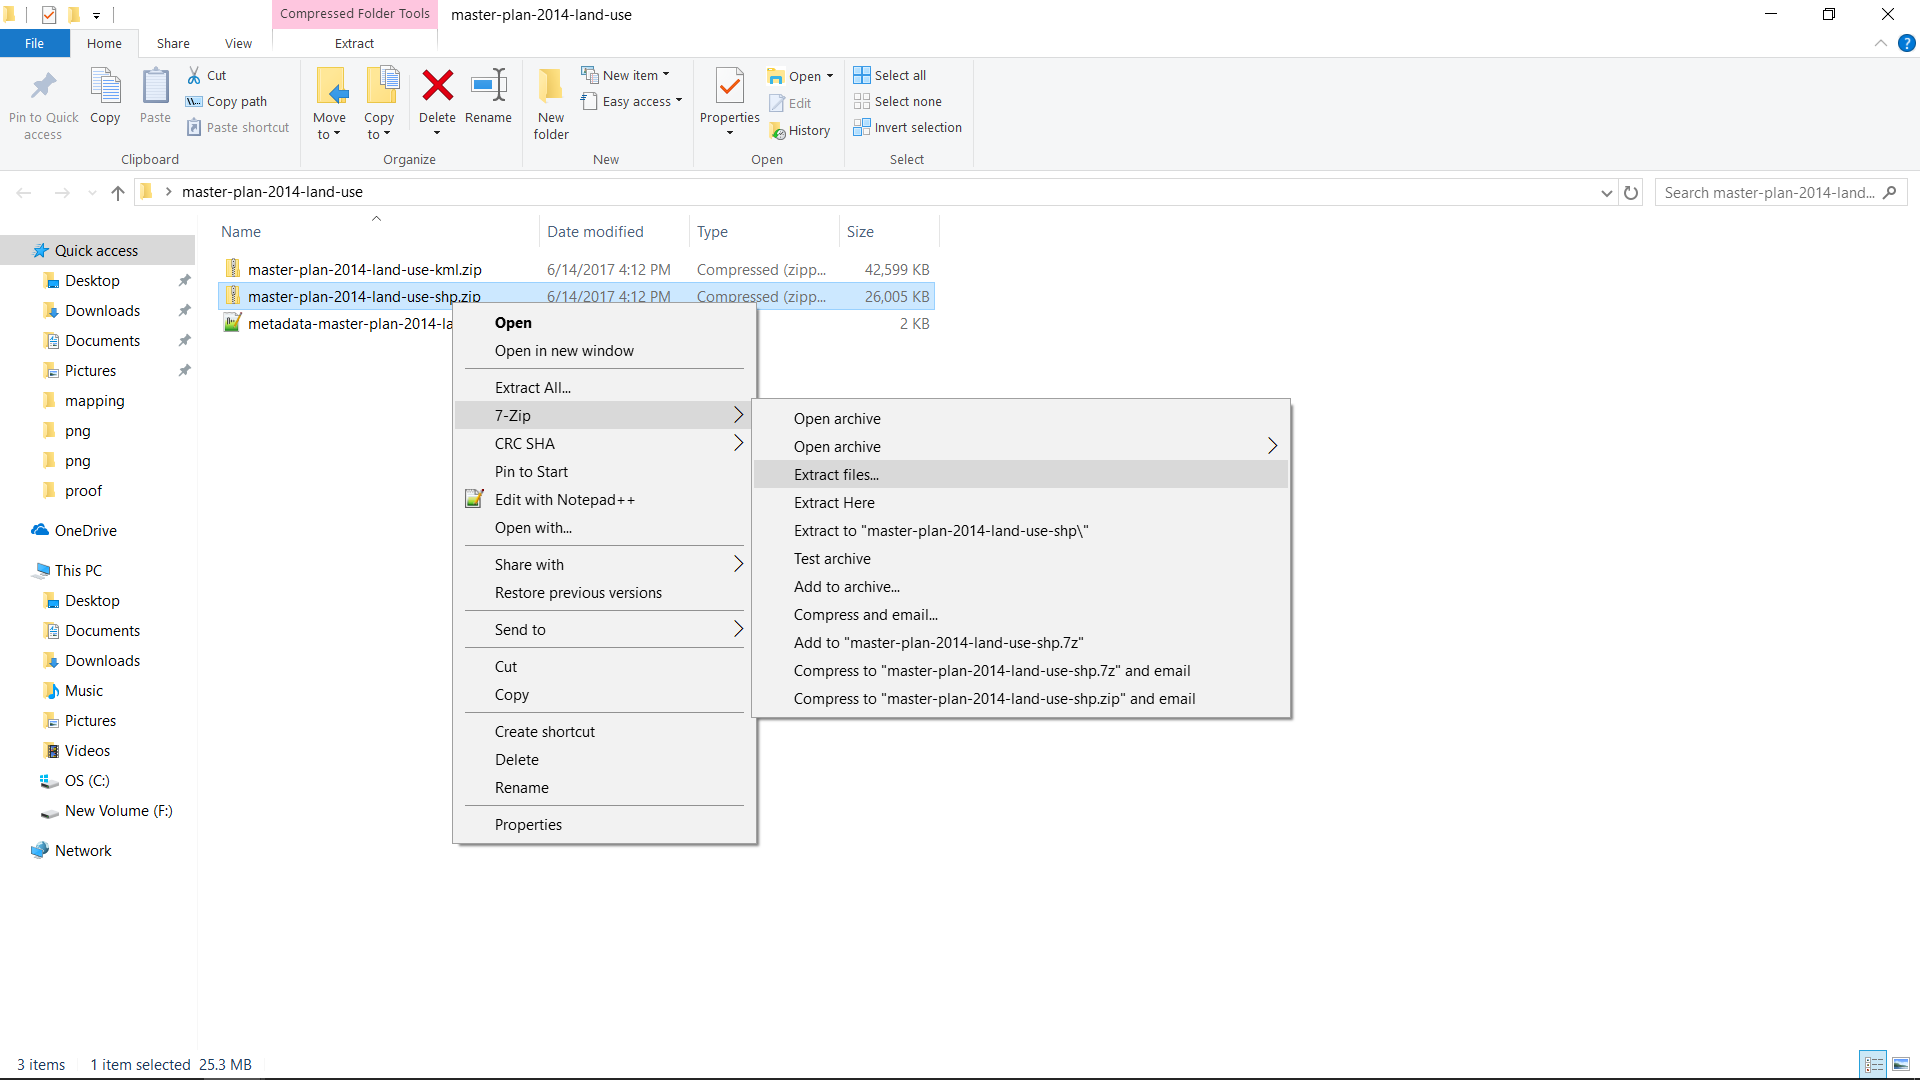1920x1080 pixels.
Task: Click the Properties icon with checkmark
Action: [729, 87]
